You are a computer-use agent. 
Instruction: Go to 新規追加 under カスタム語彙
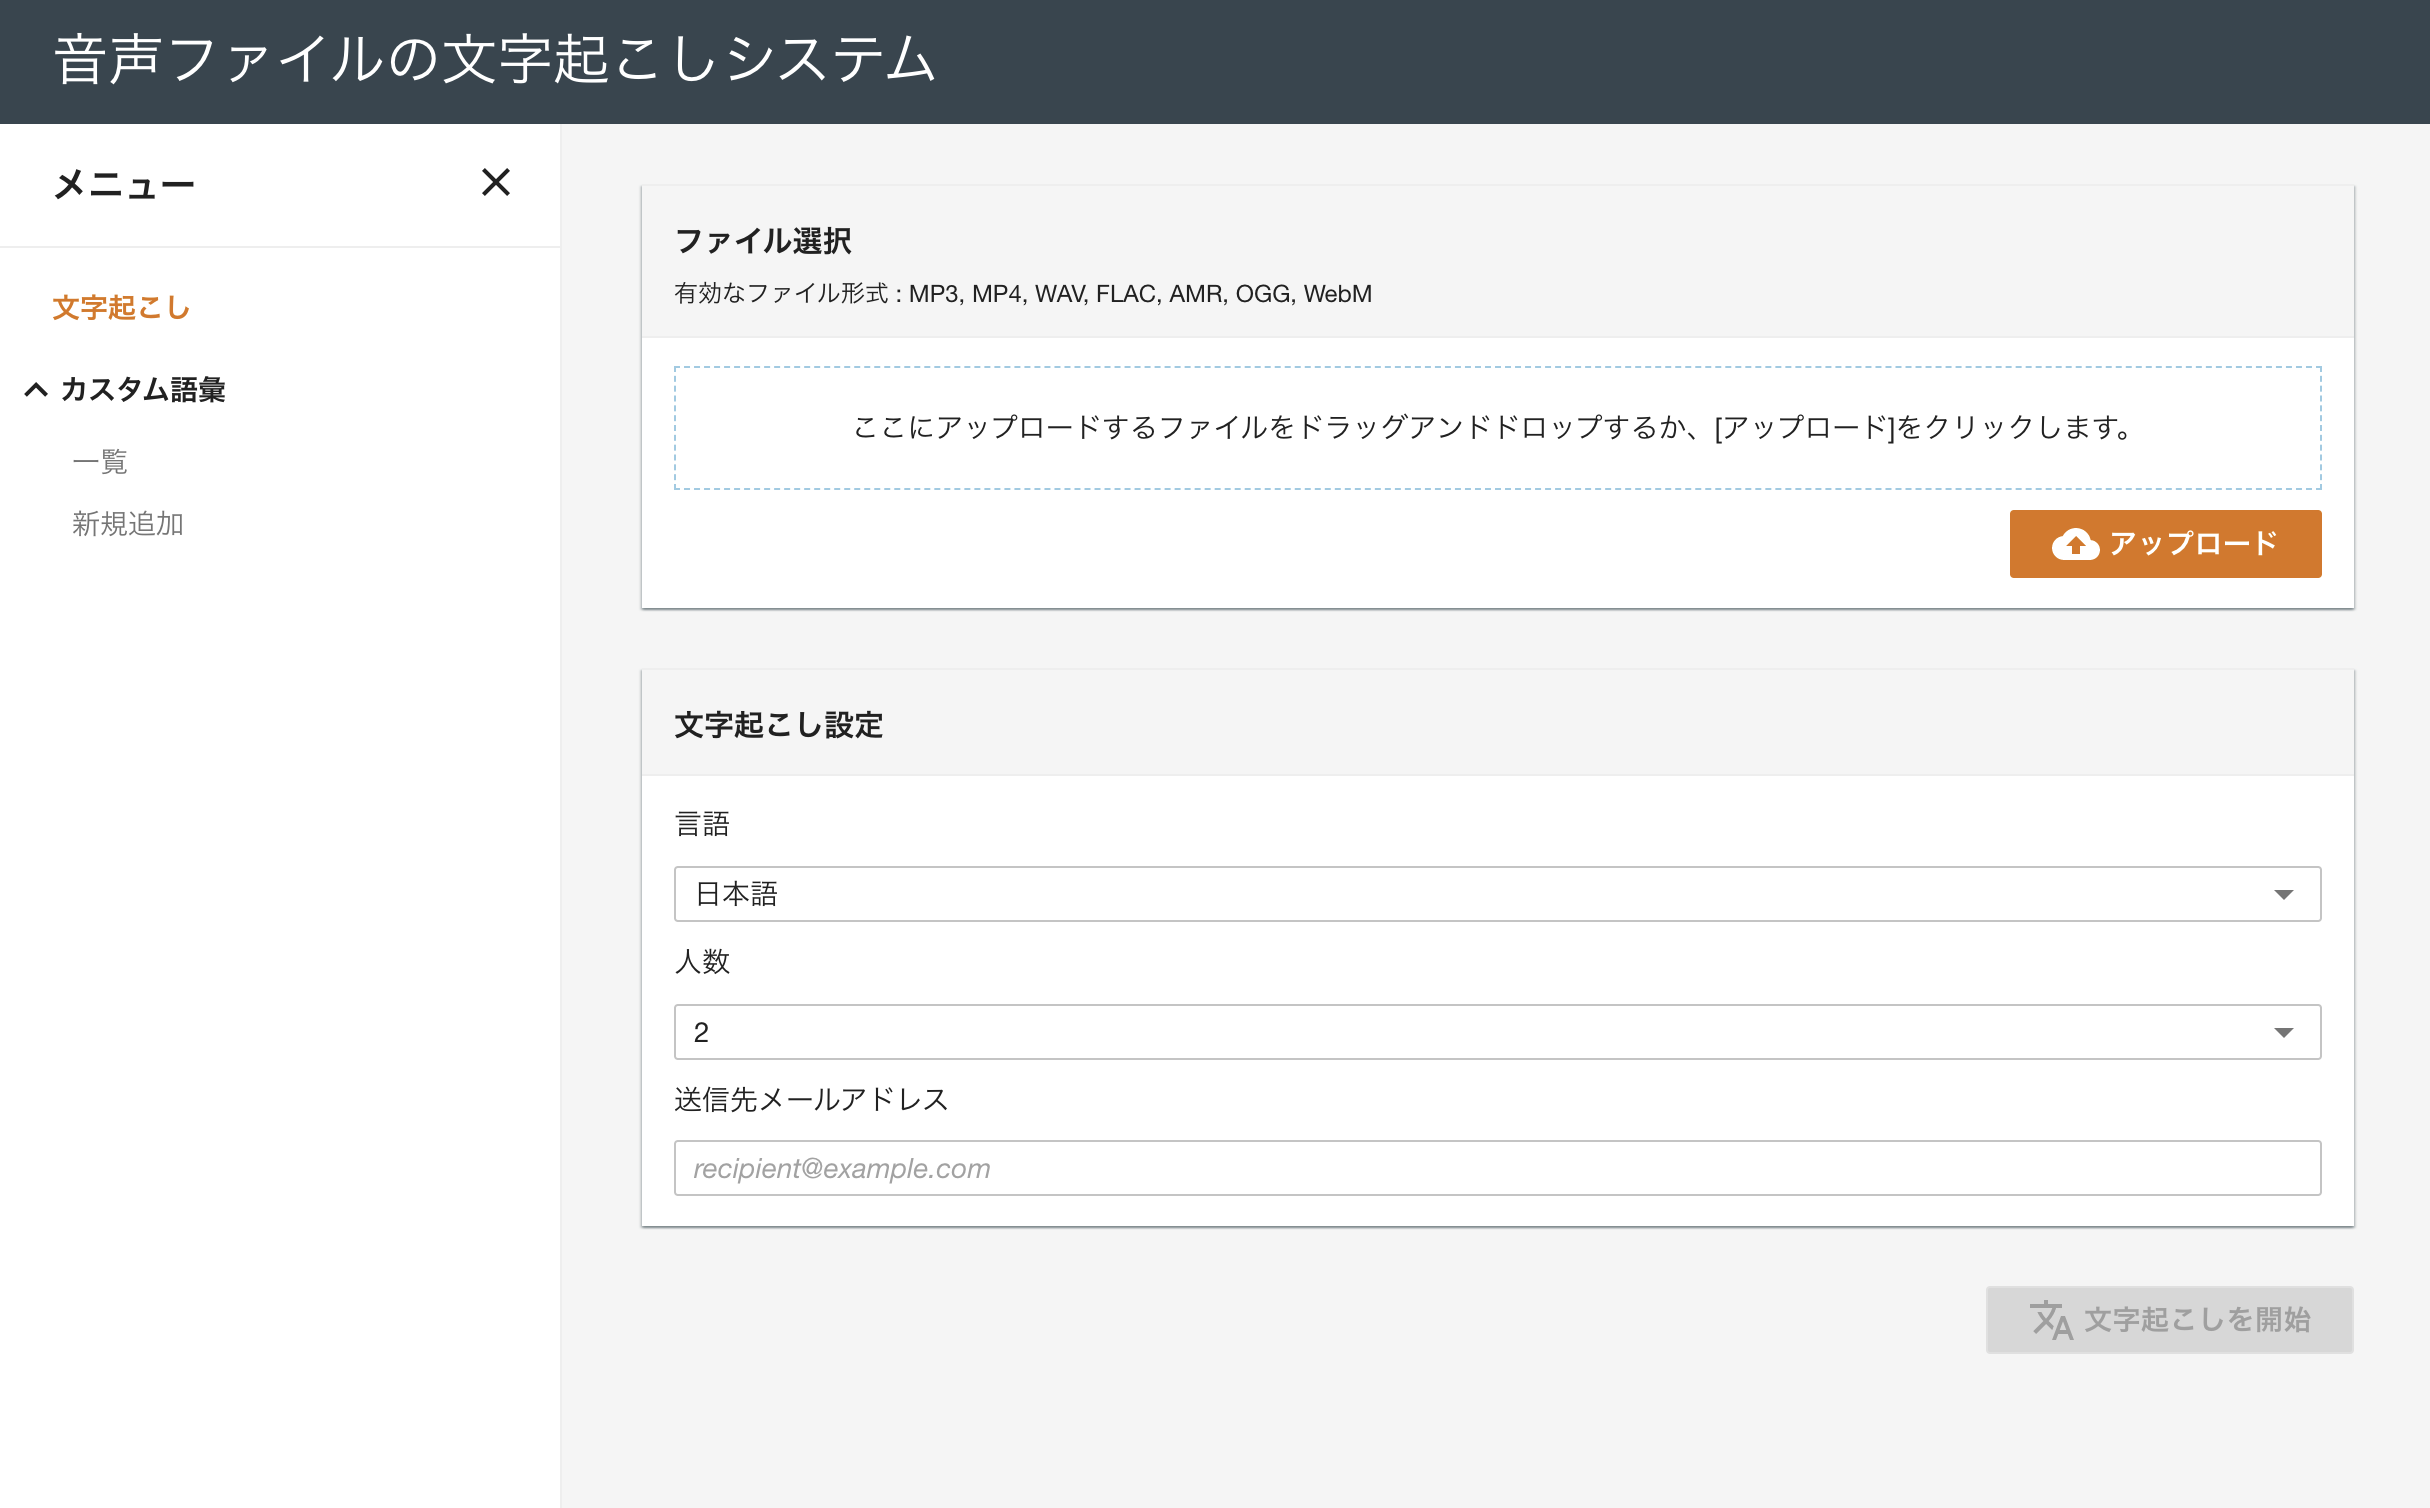tap(128, 524)
